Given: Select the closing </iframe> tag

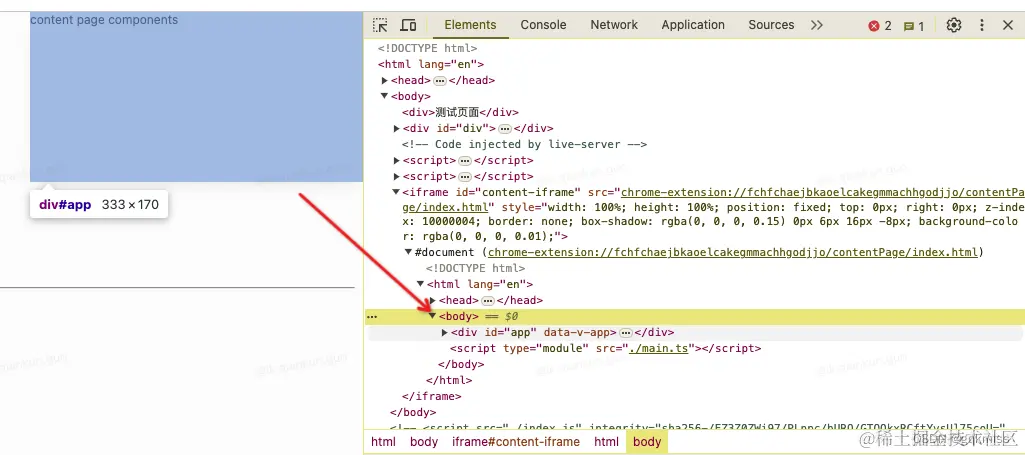Looking at the screenshot, I should tap(431, 396).
